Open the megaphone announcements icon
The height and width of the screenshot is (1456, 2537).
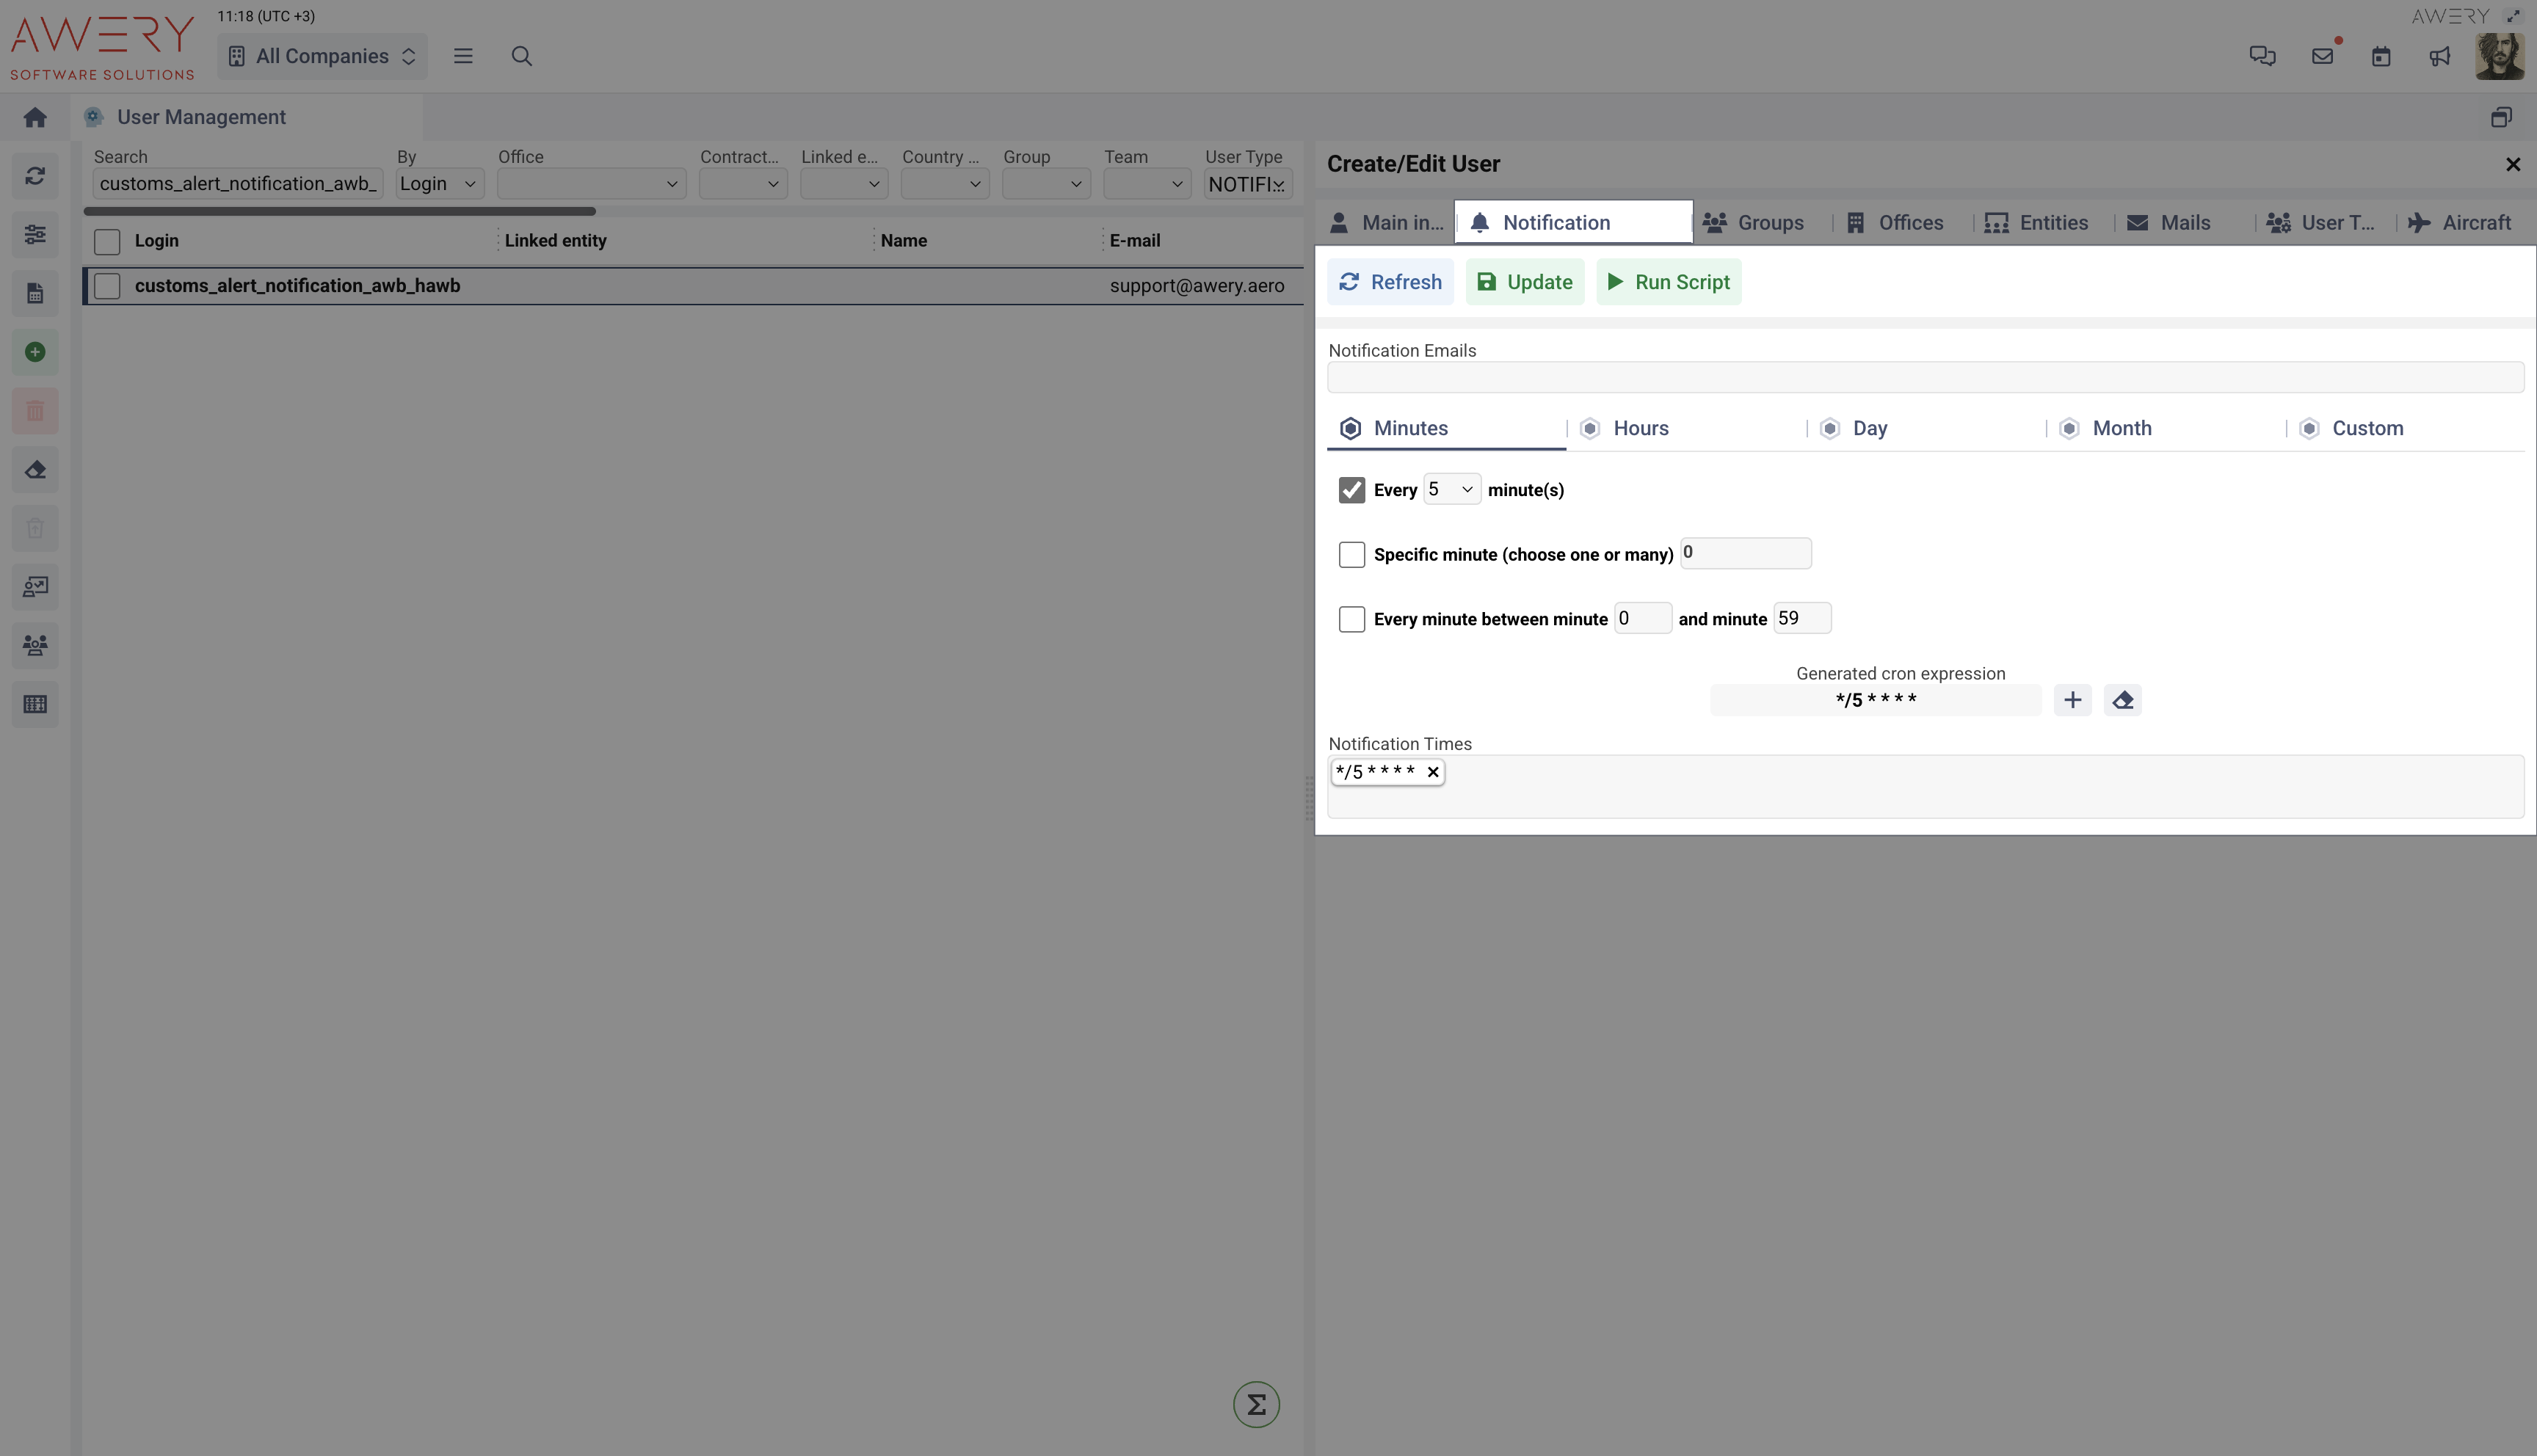click(2439, 56)
